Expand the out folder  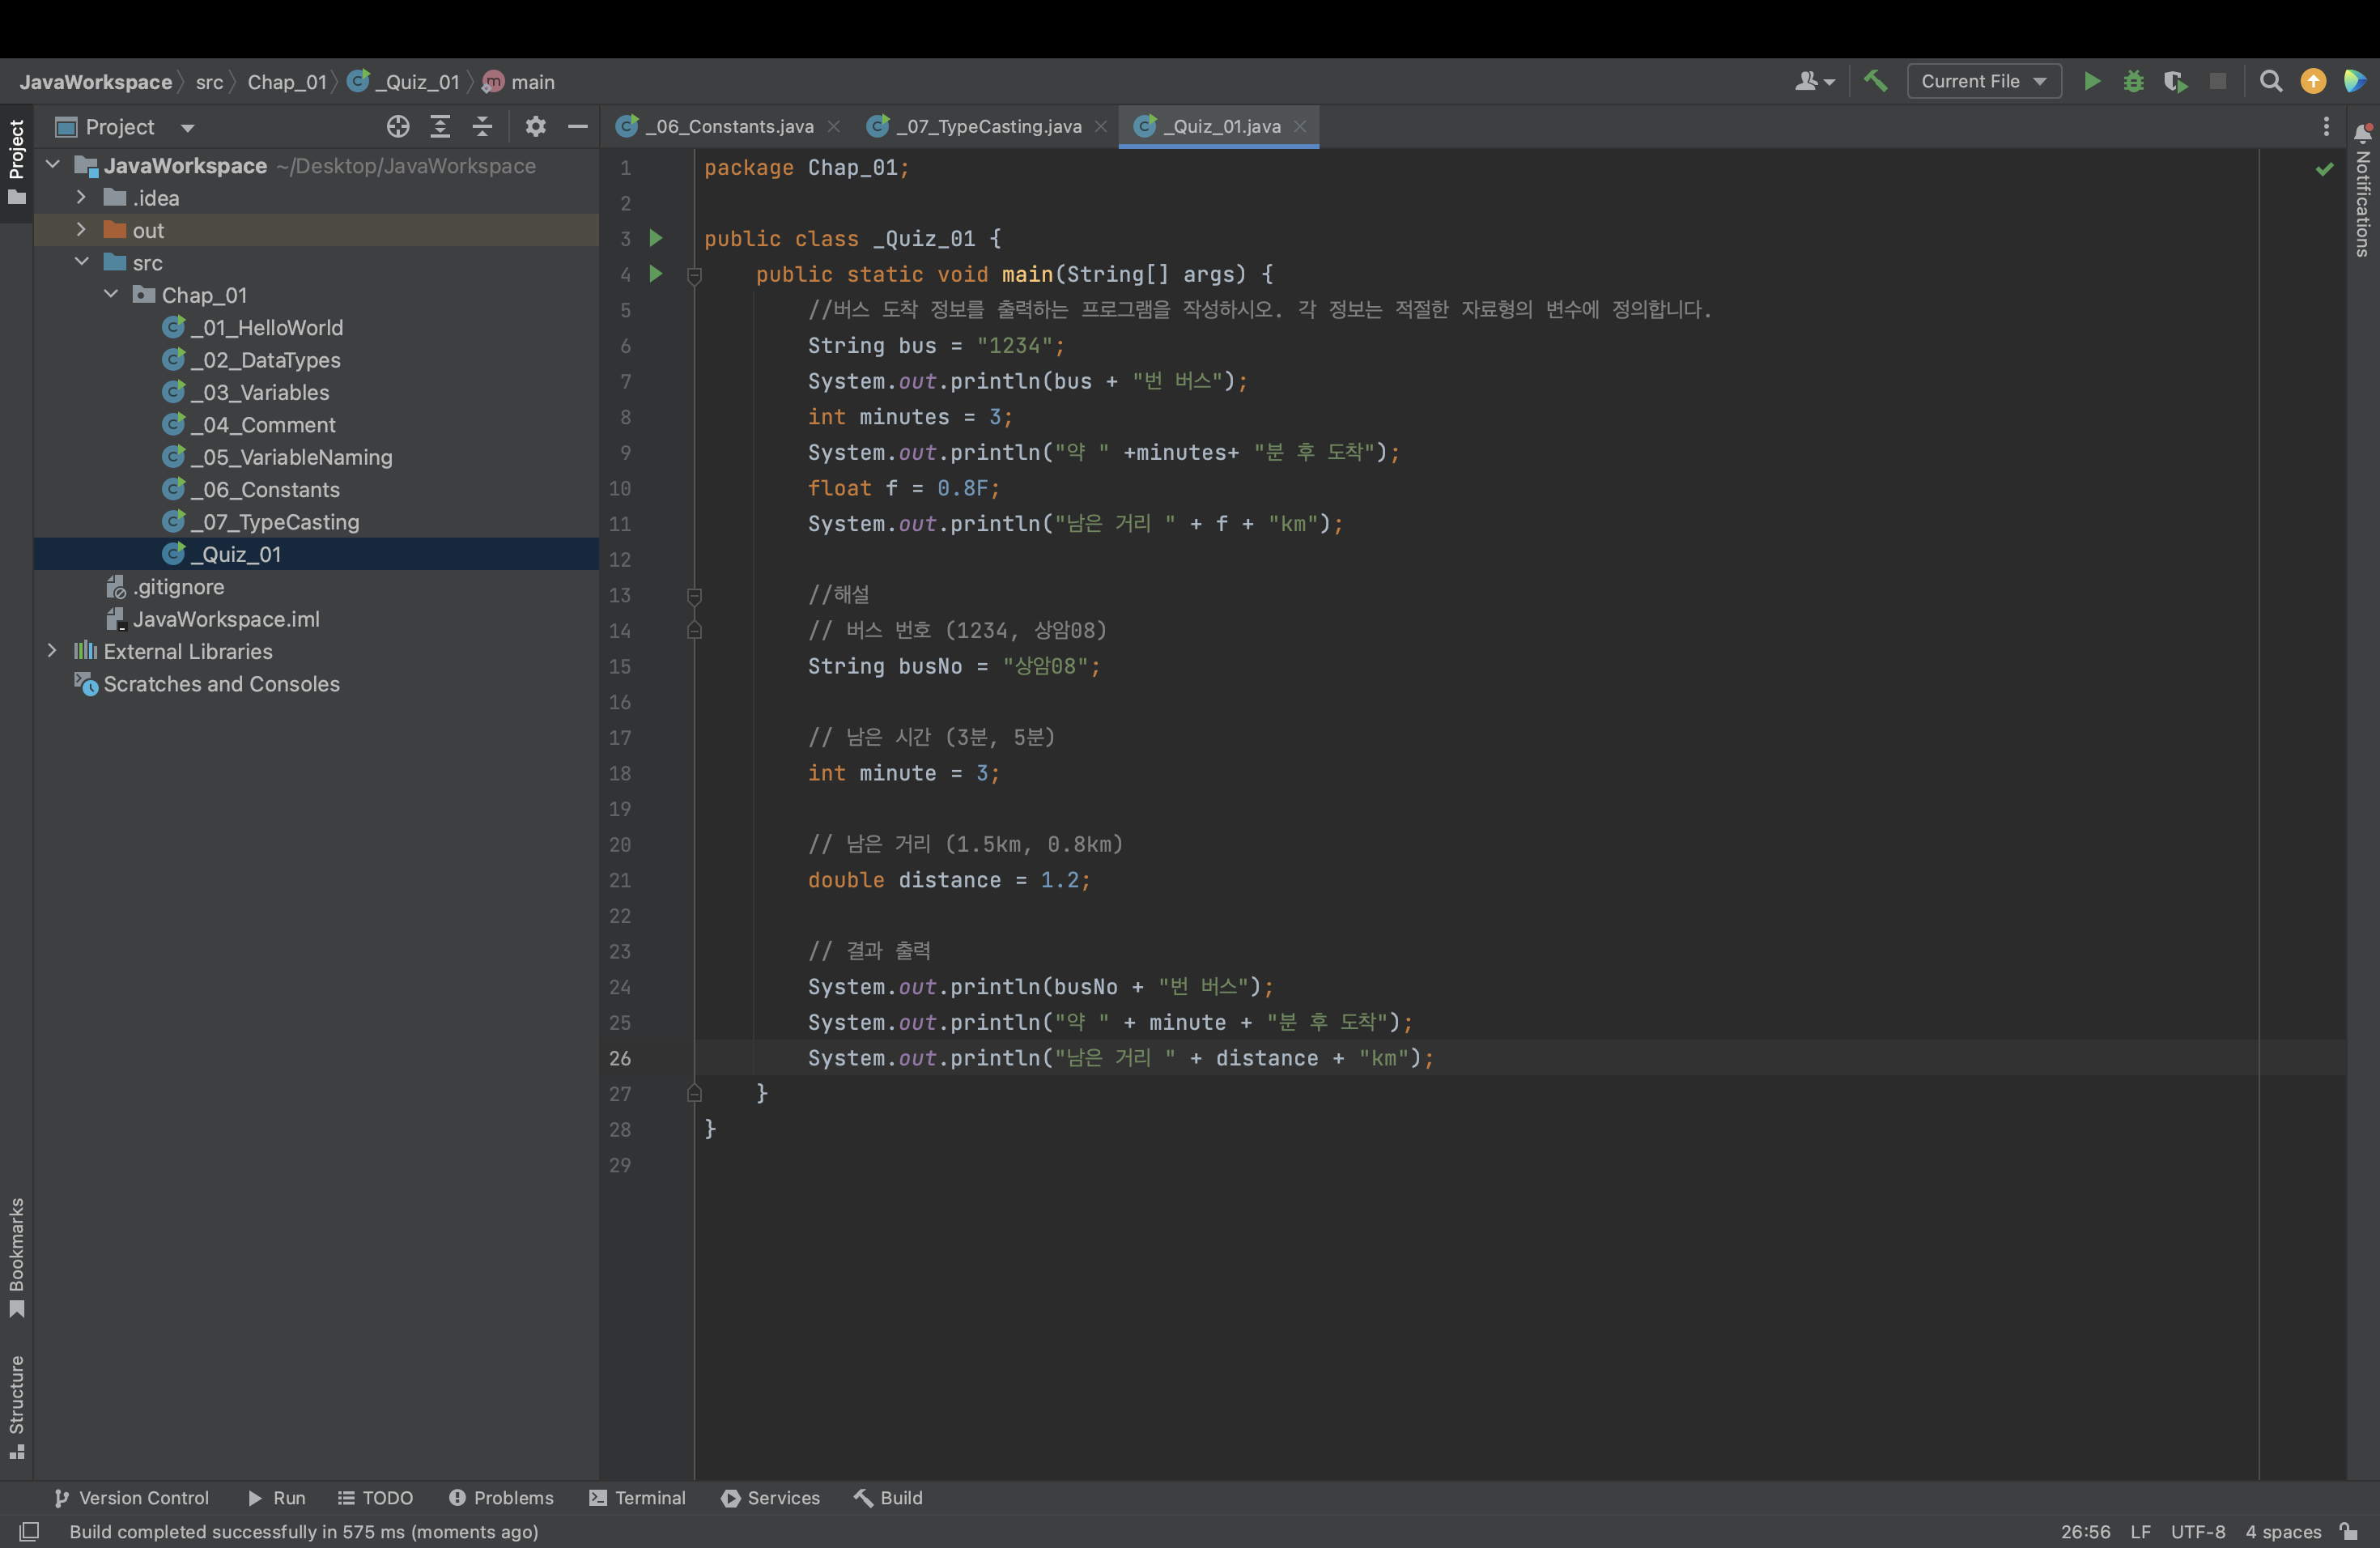coord(82,230)
